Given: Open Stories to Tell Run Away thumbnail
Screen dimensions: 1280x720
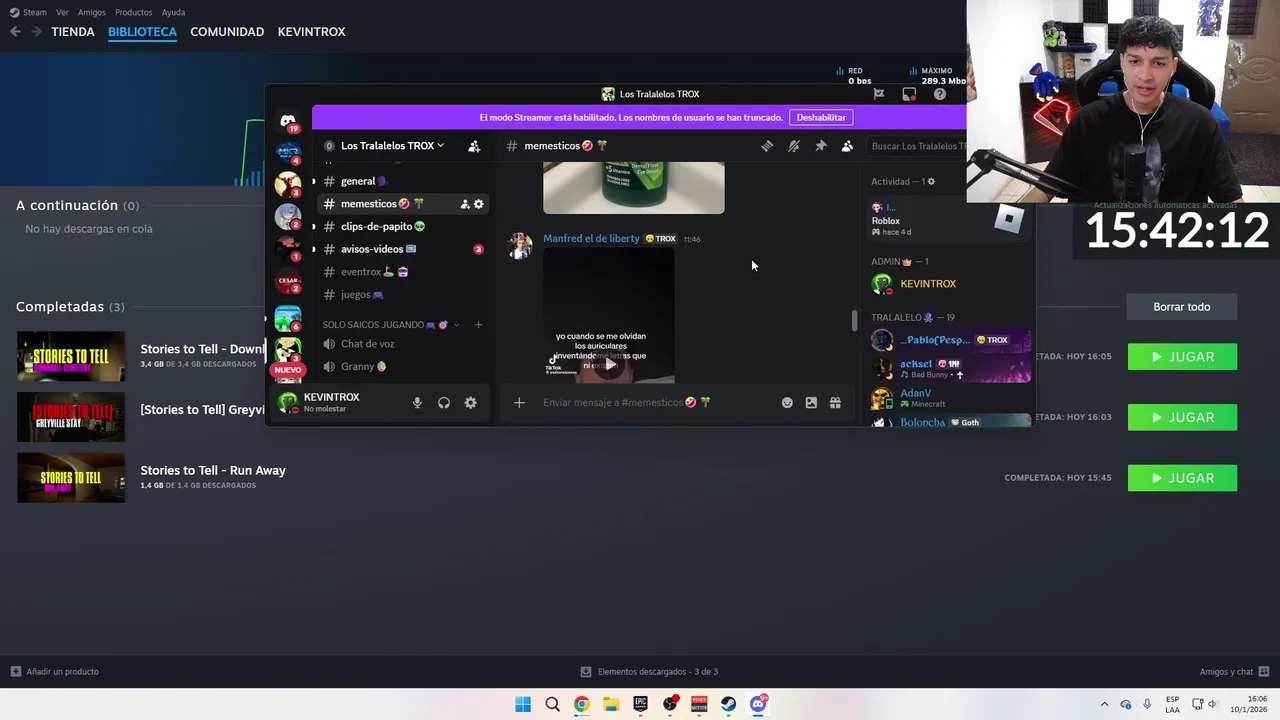Looking at the screenshot, I should point(71,478).
